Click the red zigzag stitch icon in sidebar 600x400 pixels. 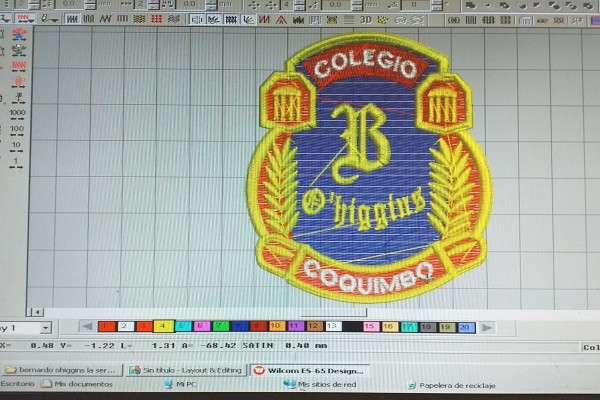tap(17, 65)
